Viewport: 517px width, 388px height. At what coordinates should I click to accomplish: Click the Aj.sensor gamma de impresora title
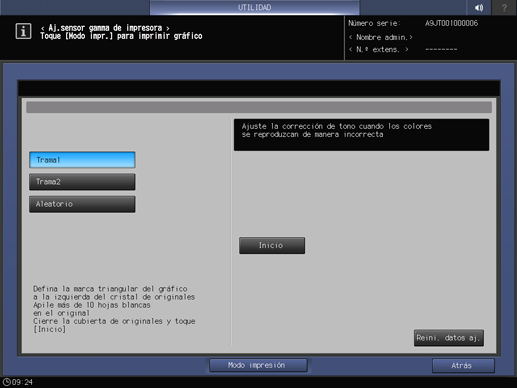coord(105,28)
